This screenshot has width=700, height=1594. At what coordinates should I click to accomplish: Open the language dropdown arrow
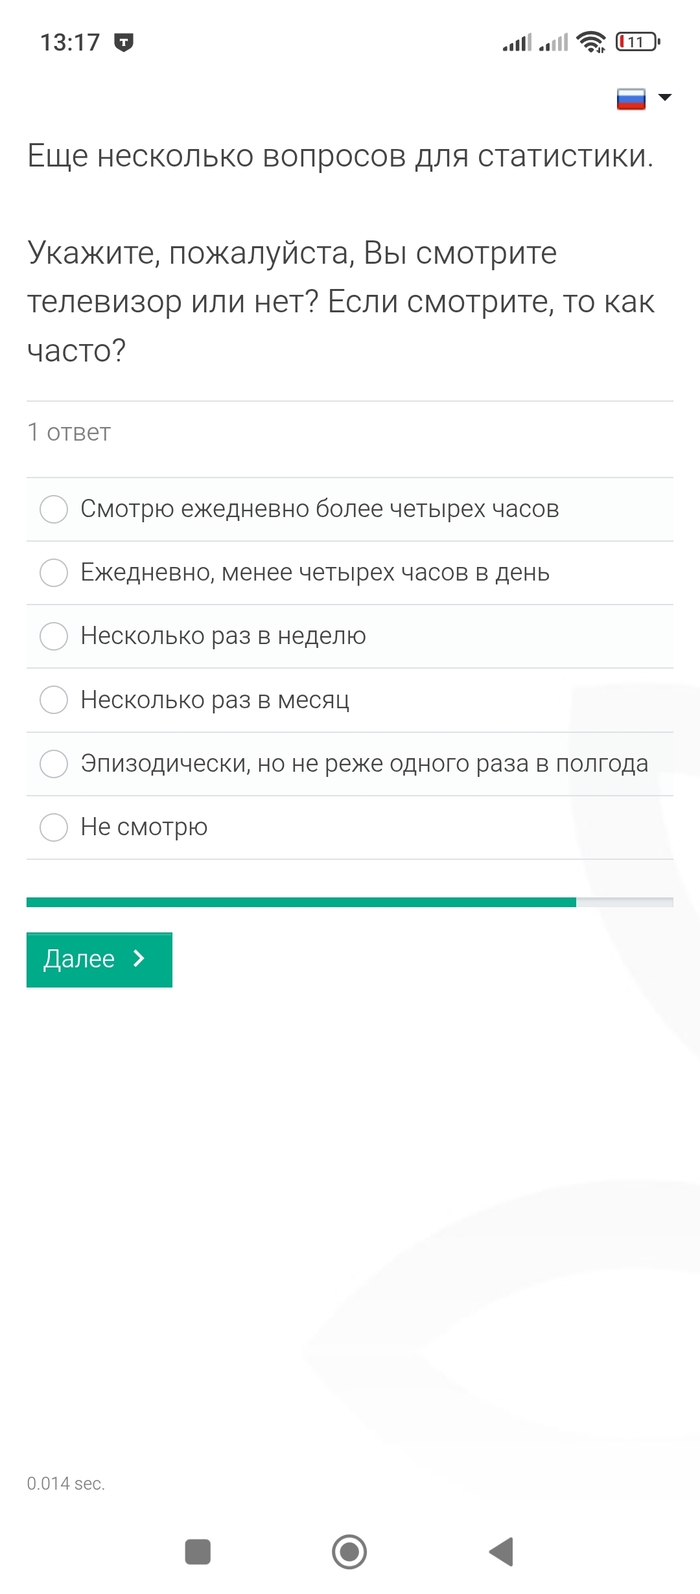coord(665,98)
